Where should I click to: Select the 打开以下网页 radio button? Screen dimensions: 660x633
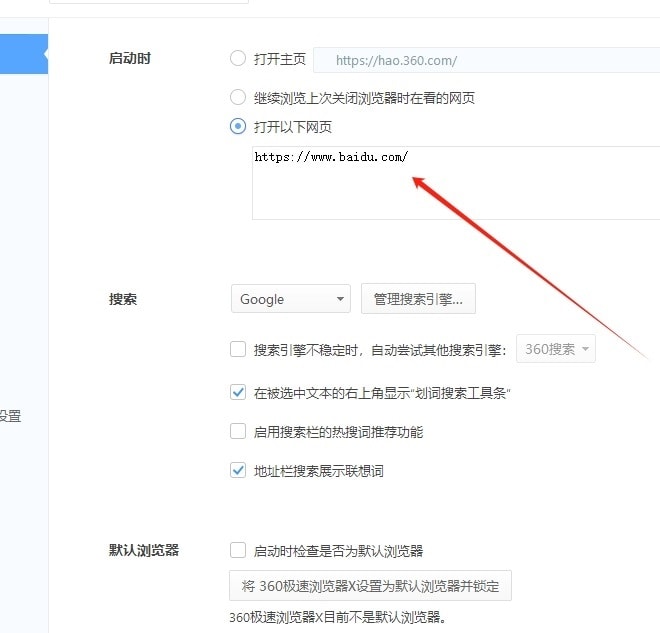point(238,126)
